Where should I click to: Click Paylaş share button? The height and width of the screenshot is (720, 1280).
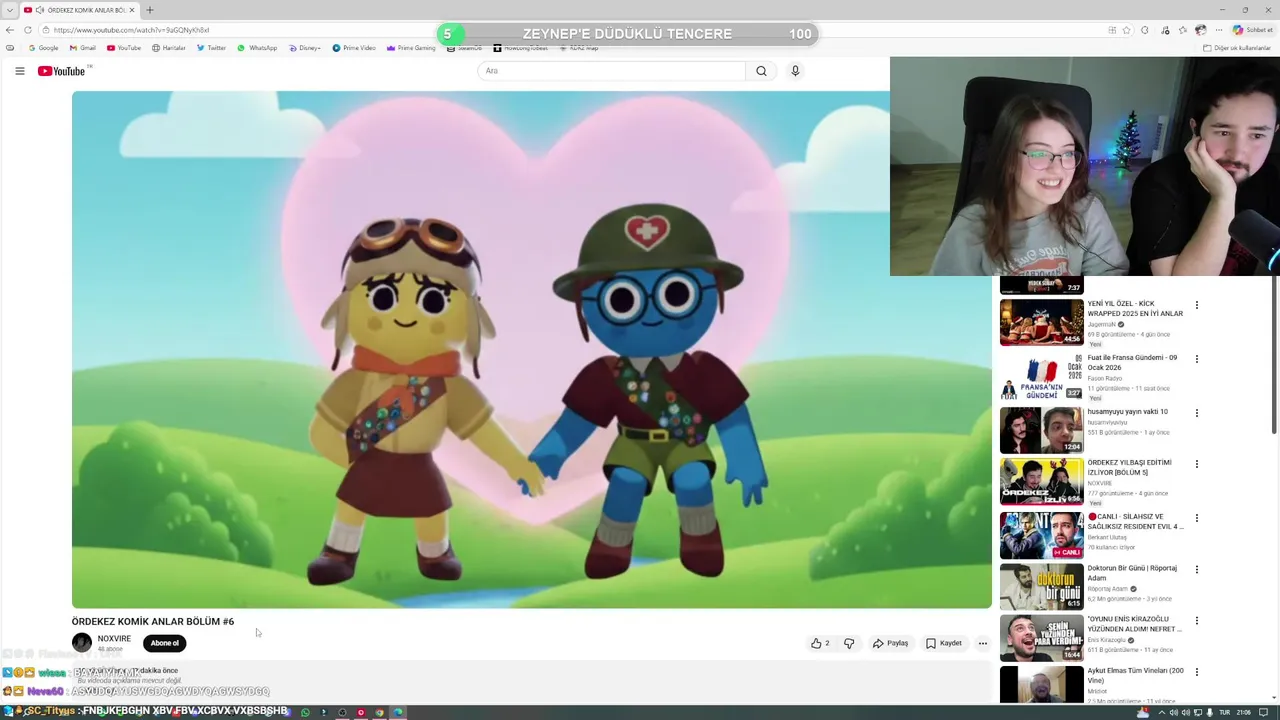pos(890,643)
